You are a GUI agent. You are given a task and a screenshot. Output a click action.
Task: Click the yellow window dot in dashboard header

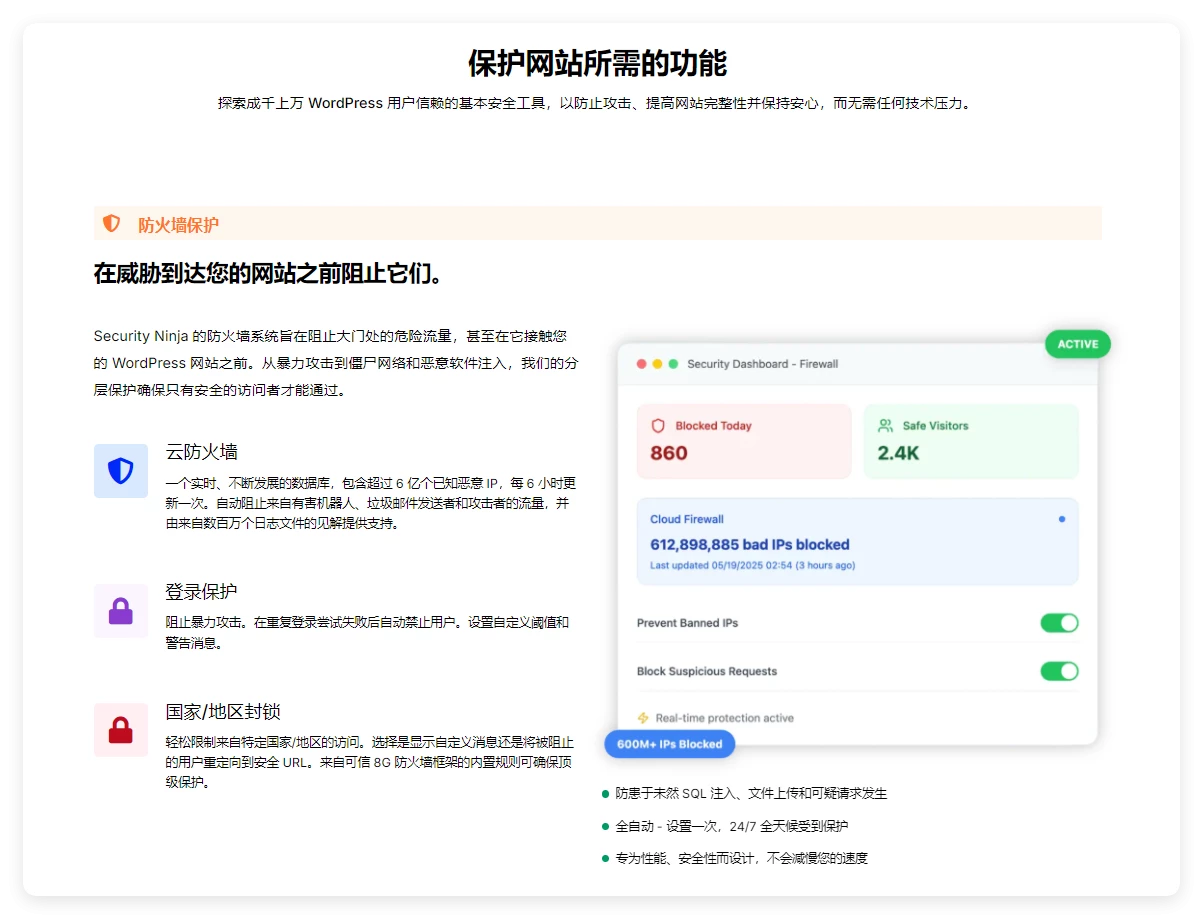click(x=657, y=364)
